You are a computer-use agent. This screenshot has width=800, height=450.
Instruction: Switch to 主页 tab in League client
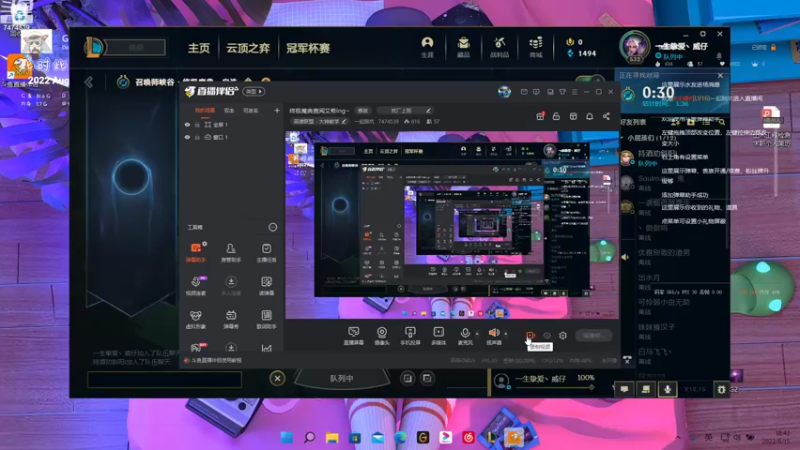pyautogui.click(x=198, y=48)
